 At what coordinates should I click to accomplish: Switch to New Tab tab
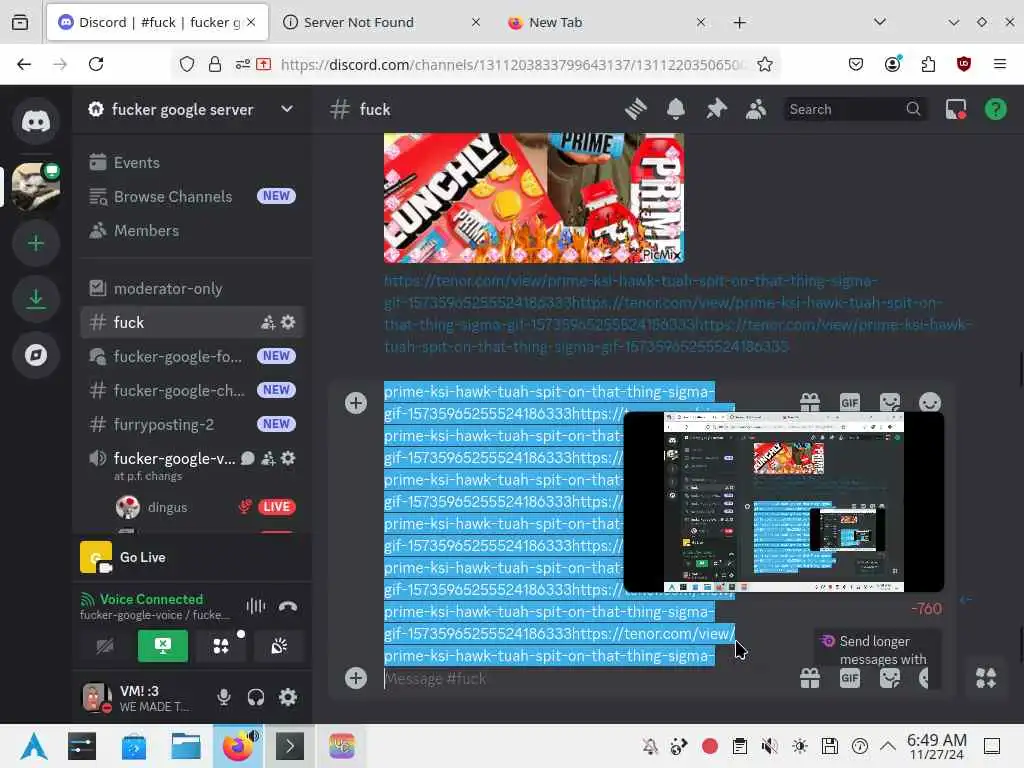[x=606, y=23]
